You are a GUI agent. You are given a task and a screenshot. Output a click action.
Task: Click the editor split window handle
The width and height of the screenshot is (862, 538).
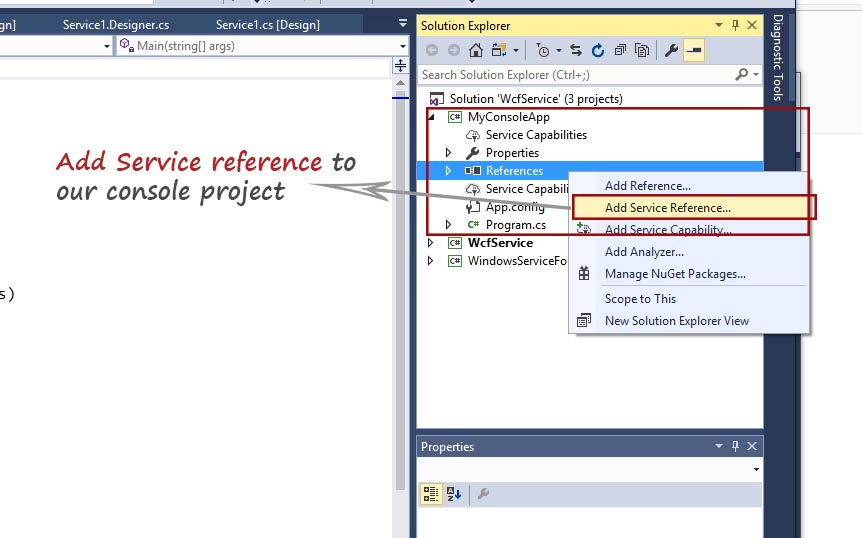[400, 66]
